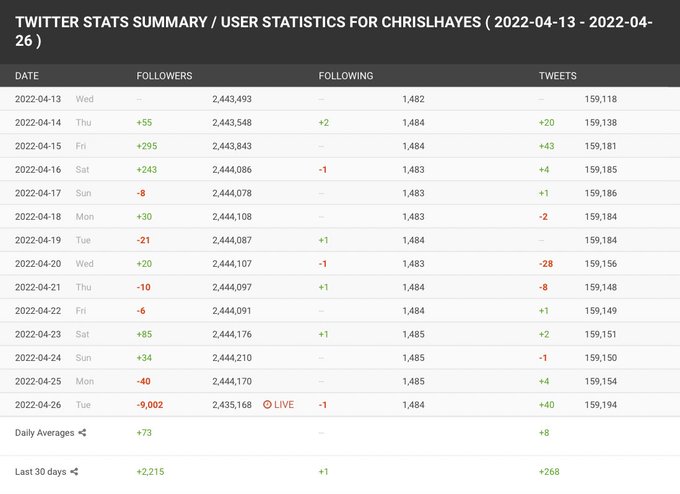Click the Daily Averages label
This screenshot has width=680, height=494.
click(x=44, y=433)
